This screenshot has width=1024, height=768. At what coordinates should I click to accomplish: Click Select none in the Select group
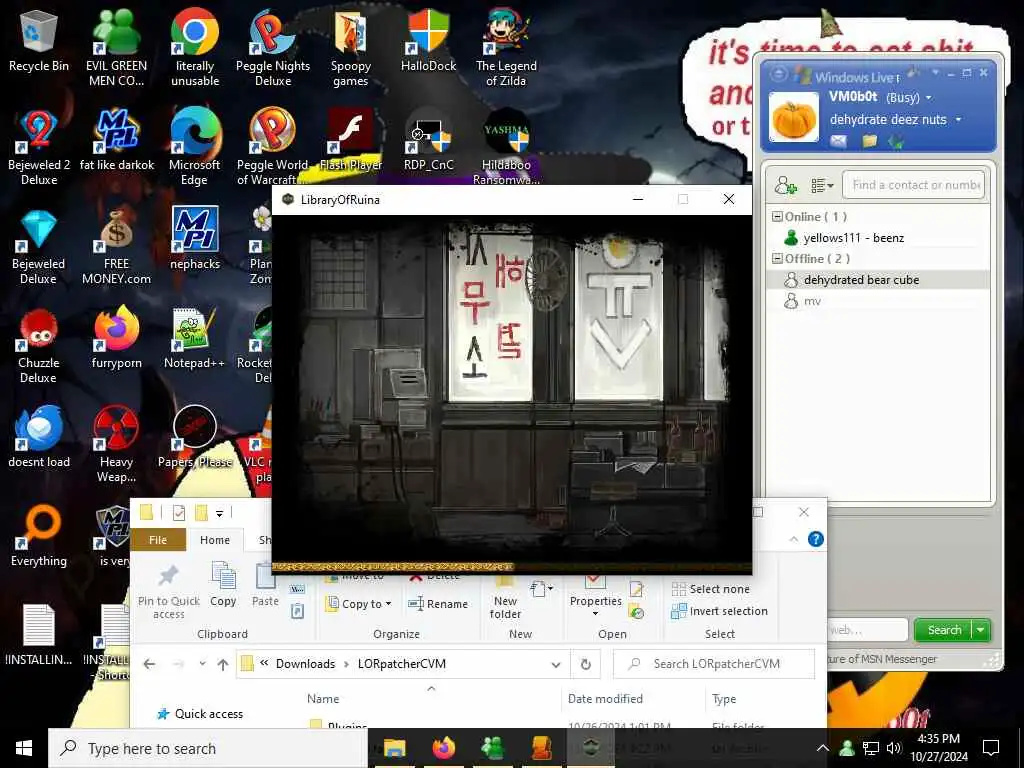(x=711, y=589)
